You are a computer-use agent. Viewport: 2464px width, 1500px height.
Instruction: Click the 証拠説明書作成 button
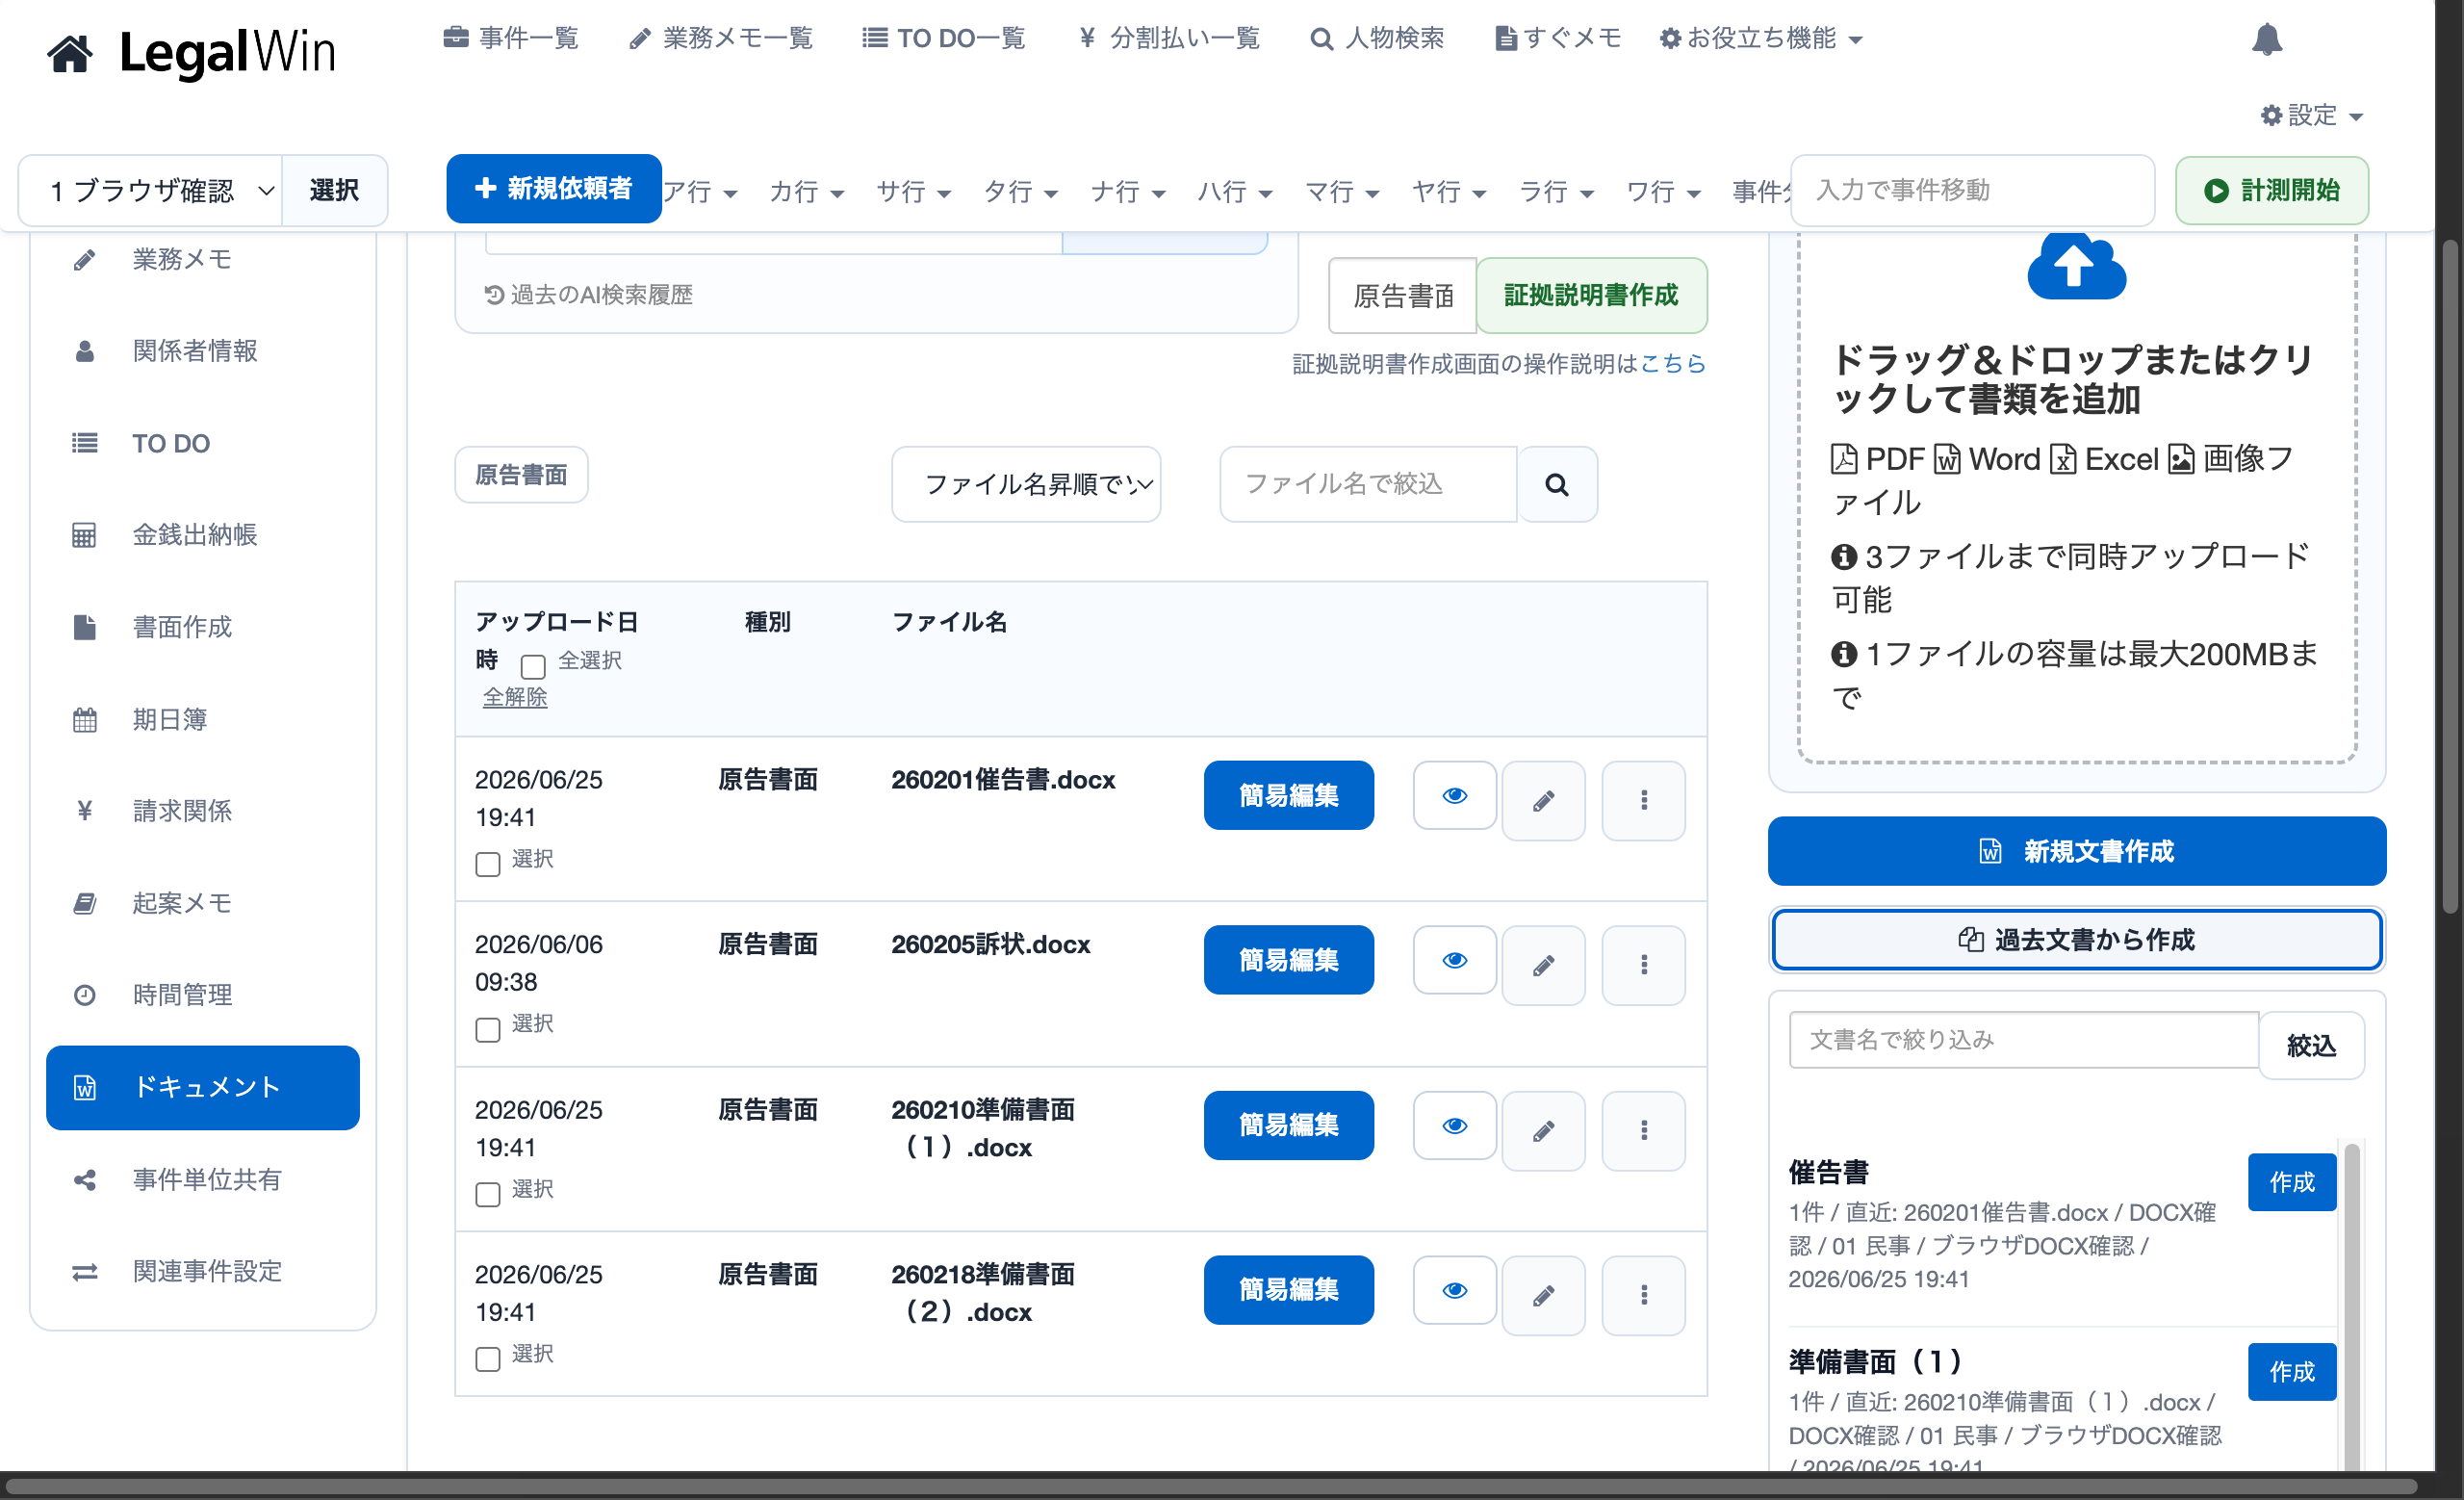pos(1591,296)
